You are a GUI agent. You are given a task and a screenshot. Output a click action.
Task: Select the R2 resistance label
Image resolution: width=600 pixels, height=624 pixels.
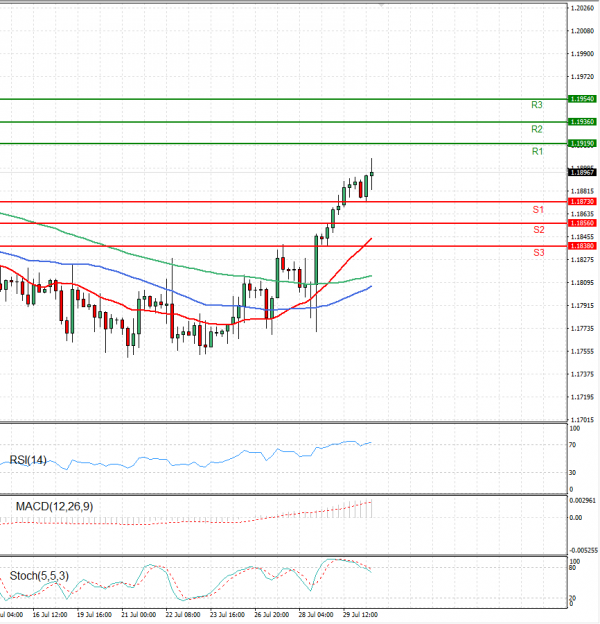click(537, 129)
